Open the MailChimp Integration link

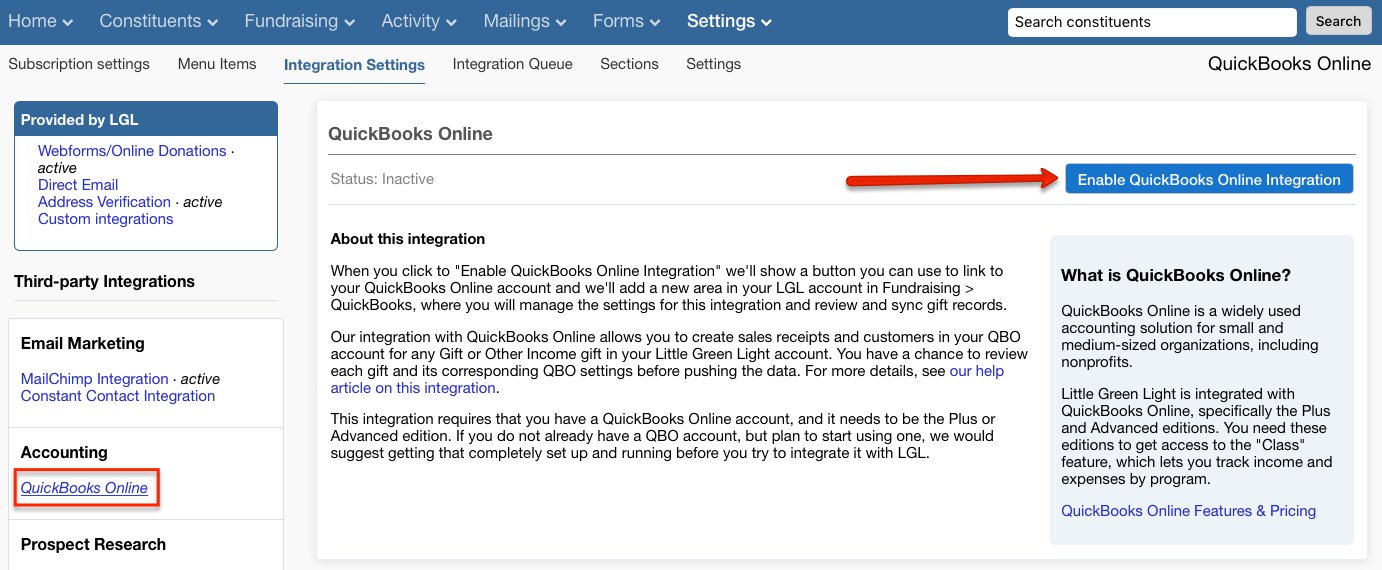point(94,379)
